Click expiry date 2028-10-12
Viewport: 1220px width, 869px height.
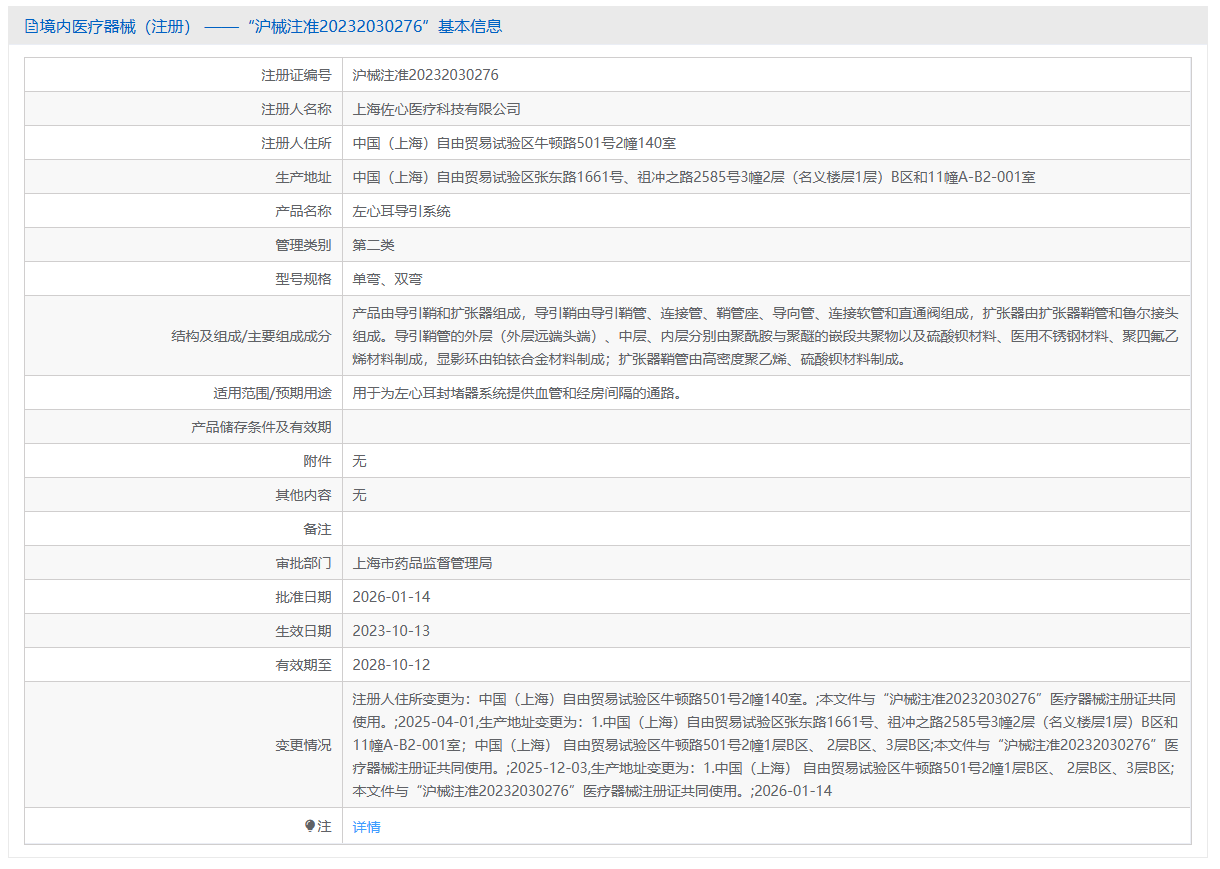pyautogui.click(x=392, y=665)
